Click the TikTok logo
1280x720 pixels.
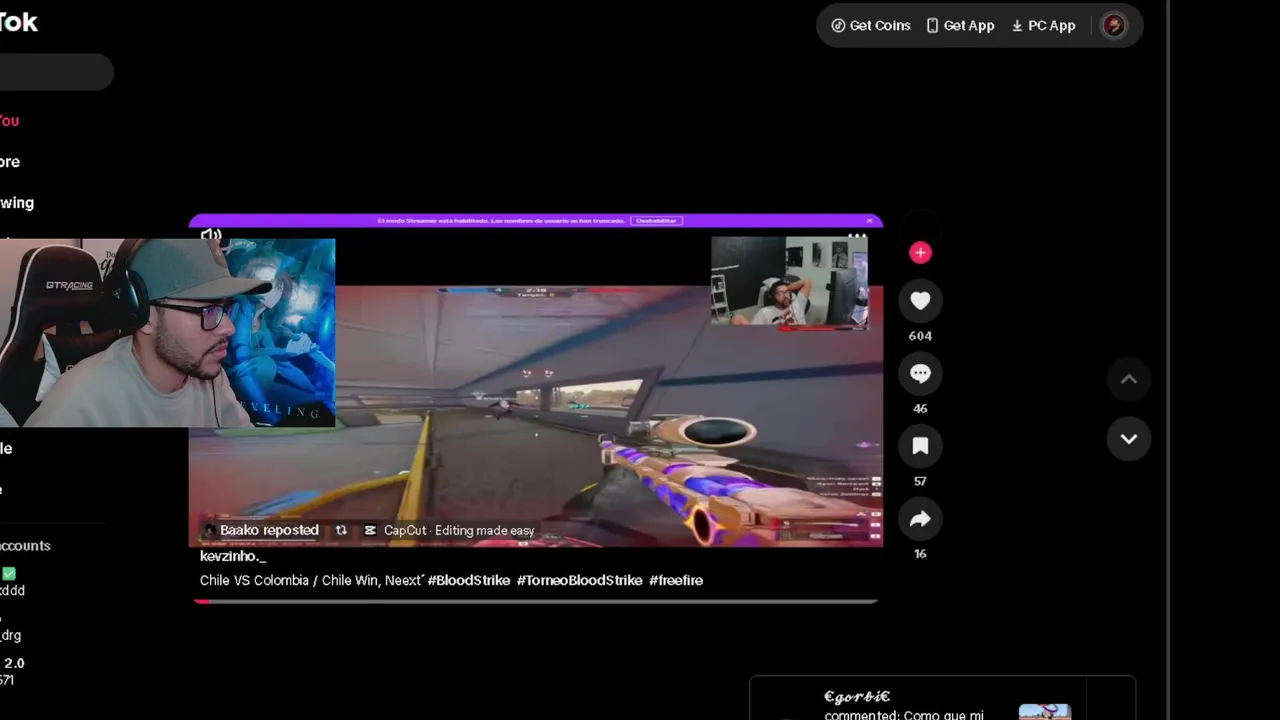pos(19,22)
